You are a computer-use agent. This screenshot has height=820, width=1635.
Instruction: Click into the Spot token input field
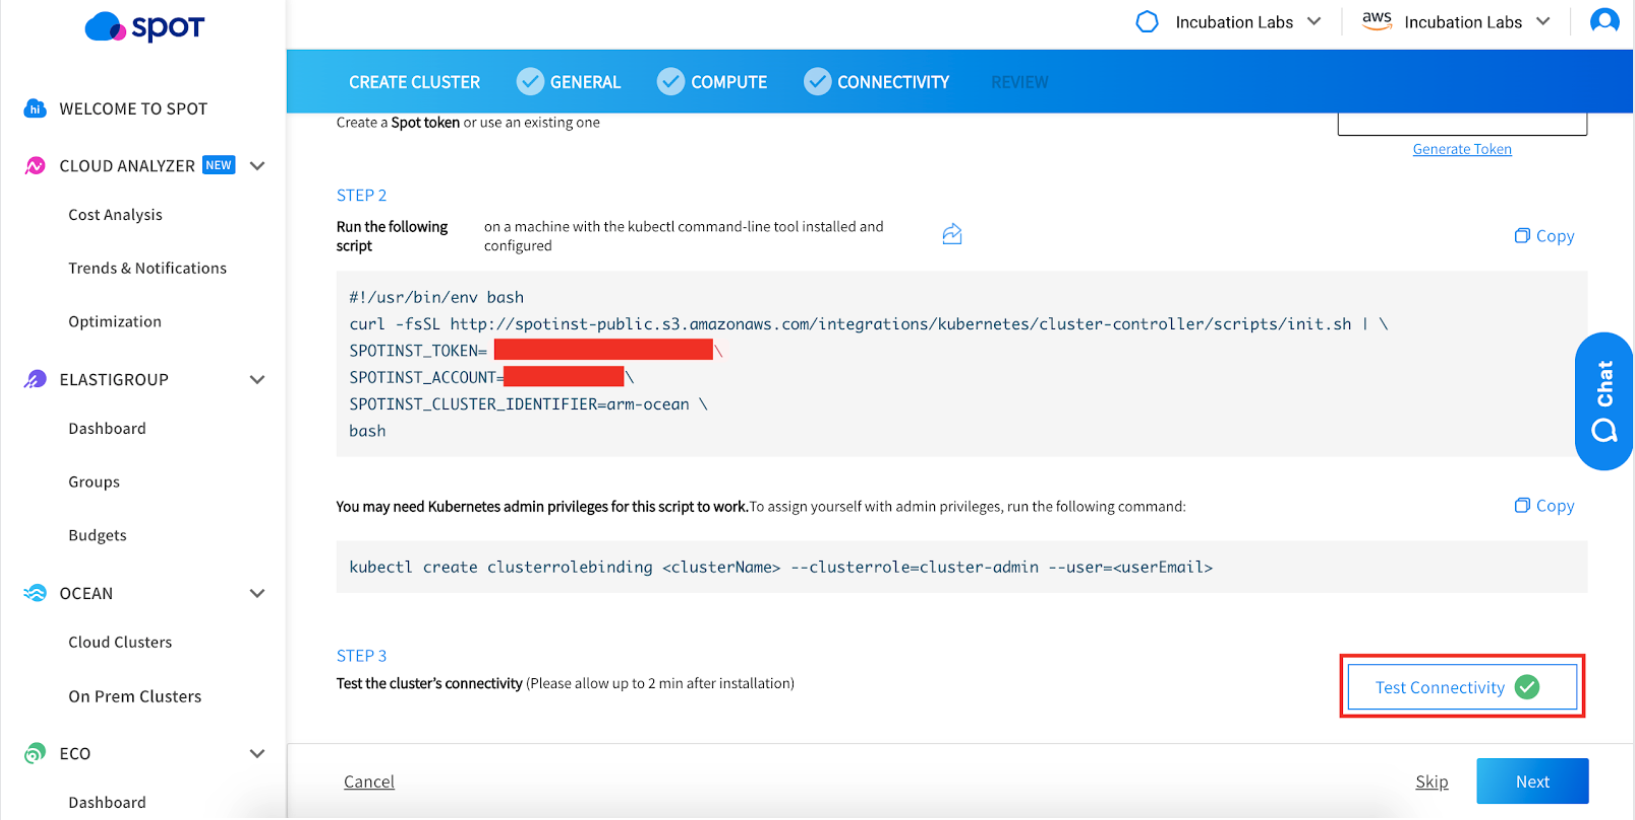pos(1461,125)
